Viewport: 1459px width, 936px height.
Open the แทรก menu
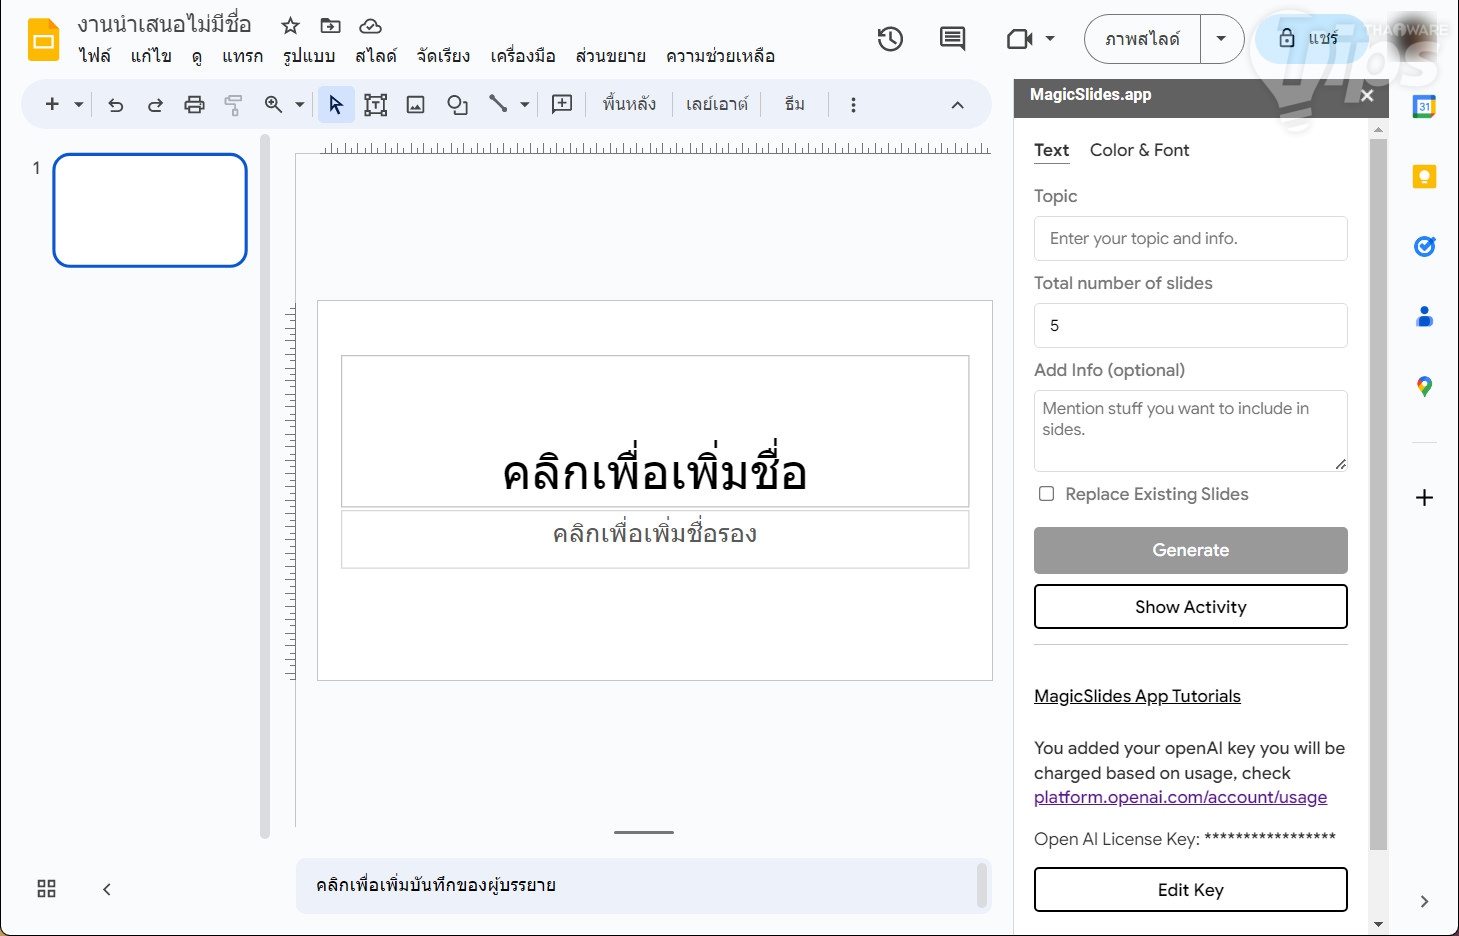[242, 56]
